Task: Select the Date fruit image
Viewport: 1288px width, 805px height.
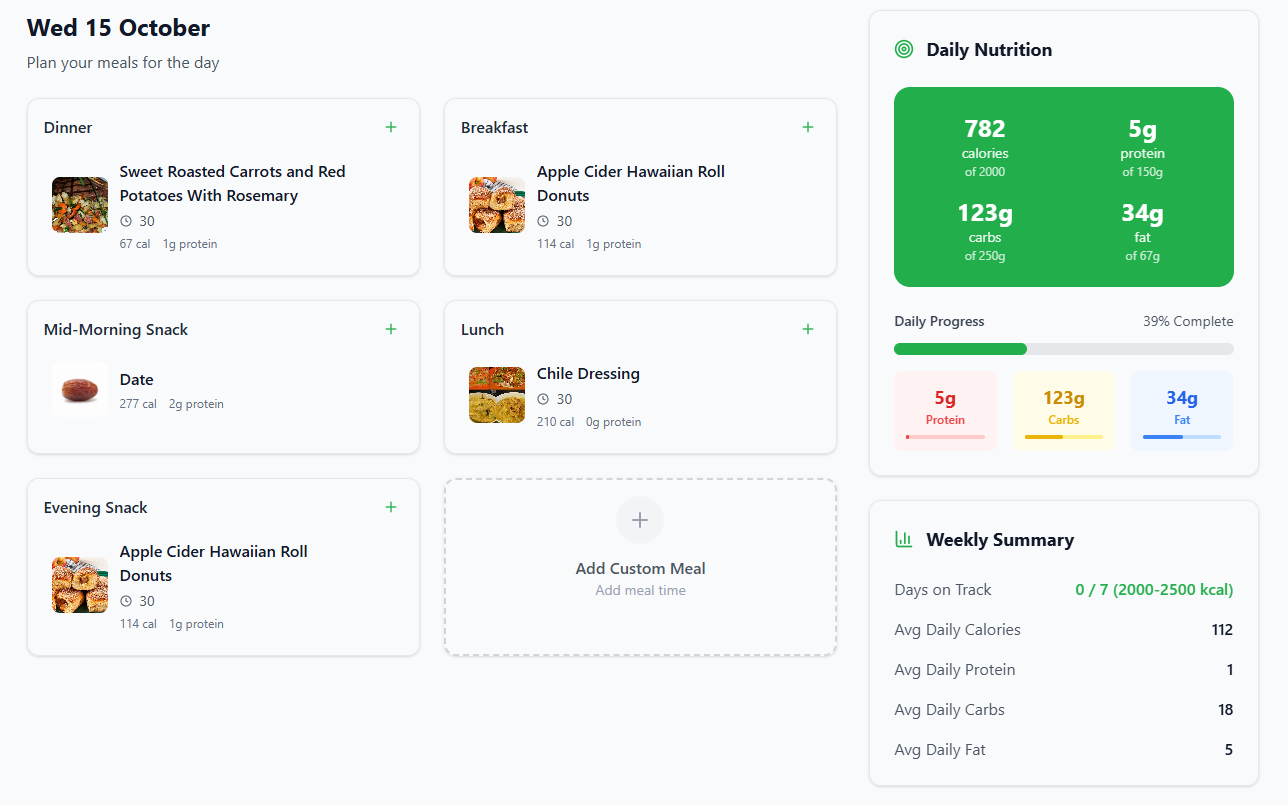Action: (80, 389)
